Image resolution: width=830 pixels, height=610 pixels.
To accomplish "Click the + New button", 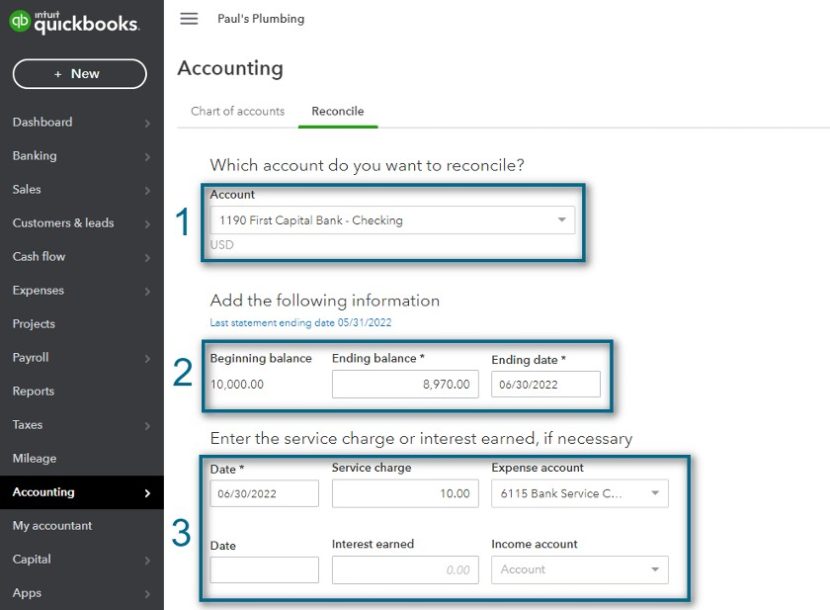I will click(x=79, y=73).
